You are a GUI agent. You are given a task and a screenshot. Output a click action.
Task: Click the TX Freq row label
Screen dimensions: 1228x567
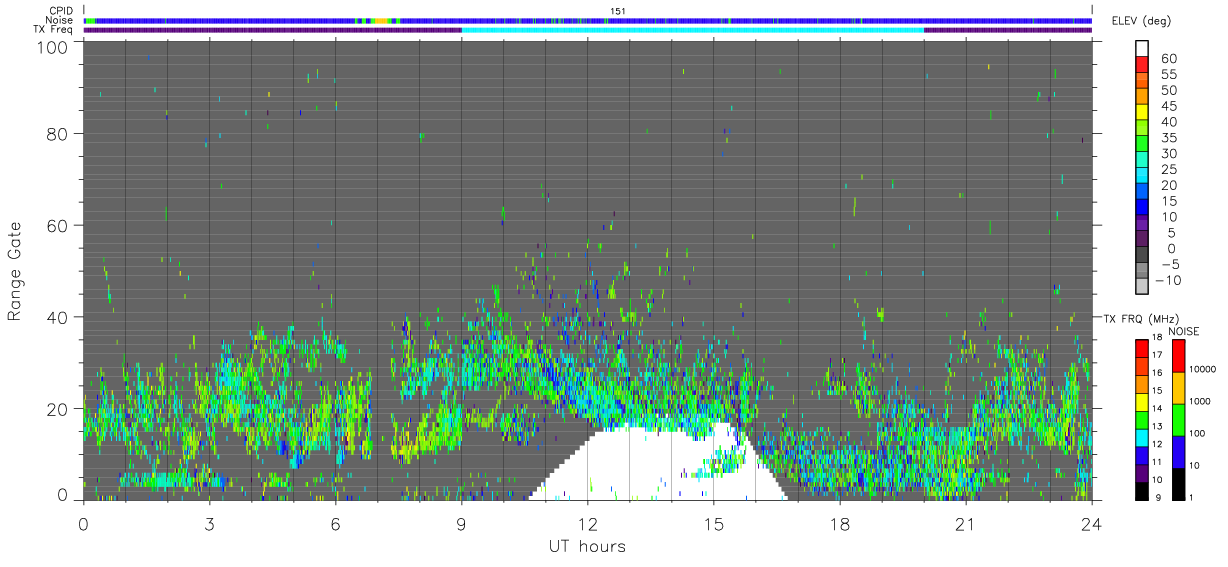point(53,29)
